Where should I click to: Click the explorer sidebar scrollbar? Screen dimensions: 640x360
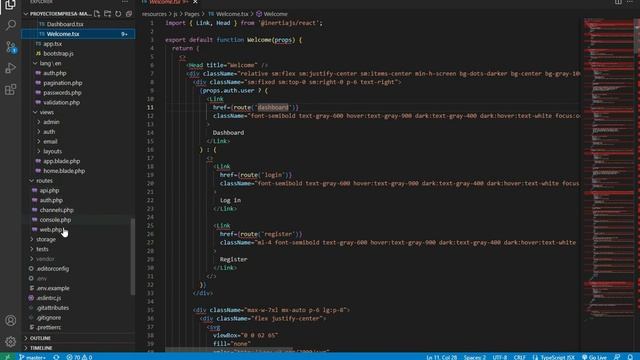tap(132, 256)
